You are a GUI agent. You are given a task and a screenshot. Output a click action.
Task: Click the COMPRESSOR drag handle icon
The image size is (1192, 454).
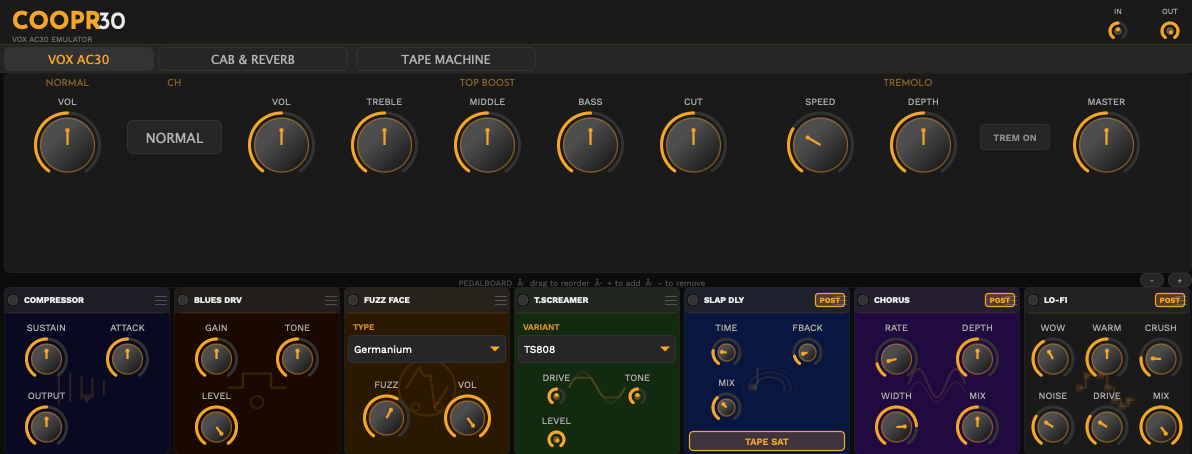pyautogui.click(x=161, y=300)
